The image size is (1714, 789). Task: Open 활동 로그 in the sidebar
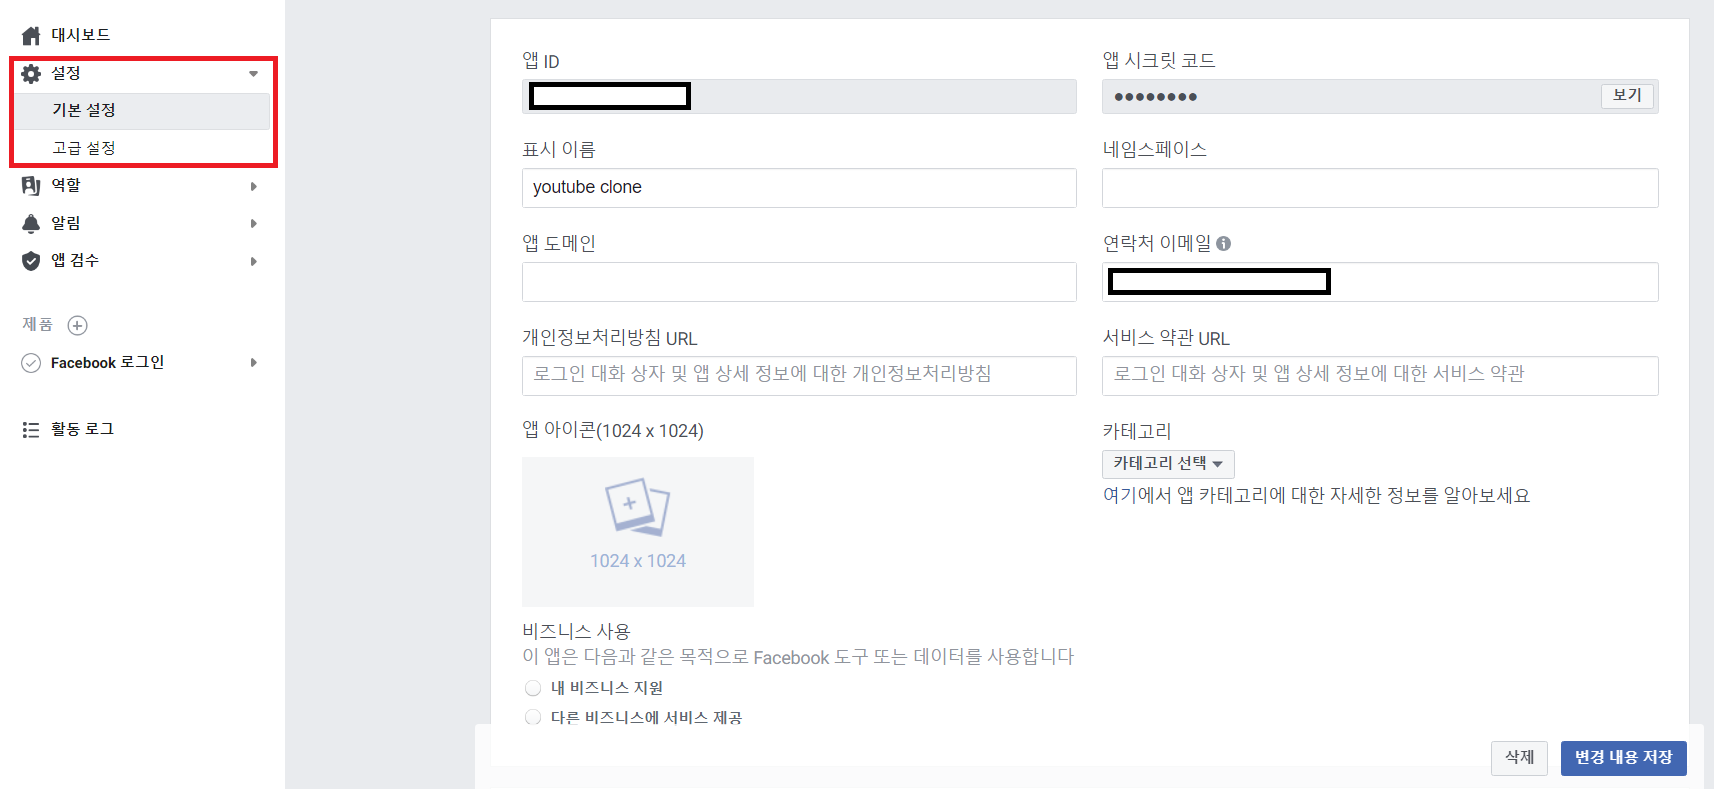[x=83, y=429]
